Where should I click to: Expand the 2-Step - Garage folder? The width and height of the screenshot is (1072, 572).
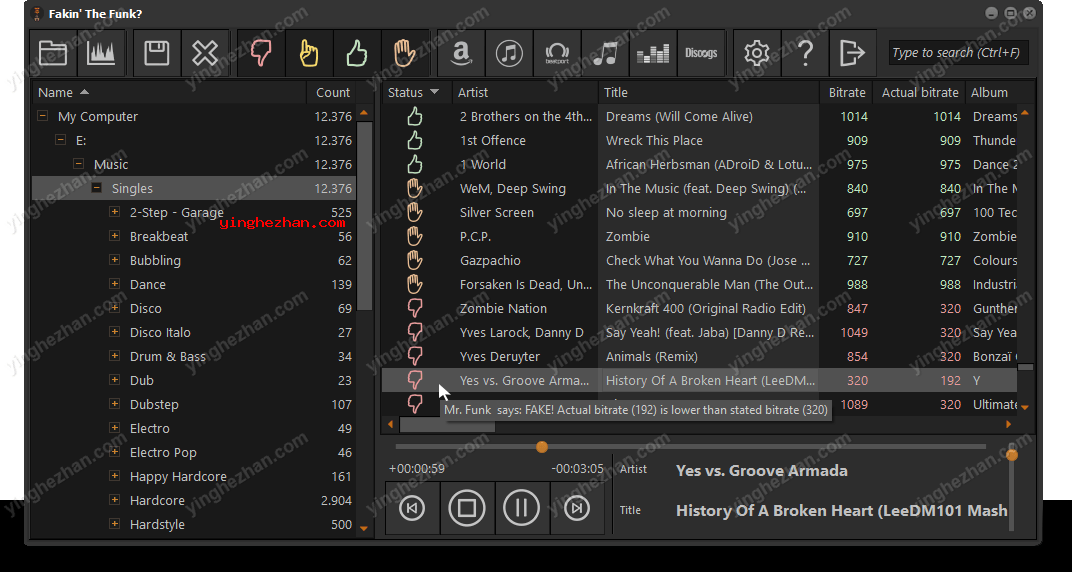click(x=114, y=212)
